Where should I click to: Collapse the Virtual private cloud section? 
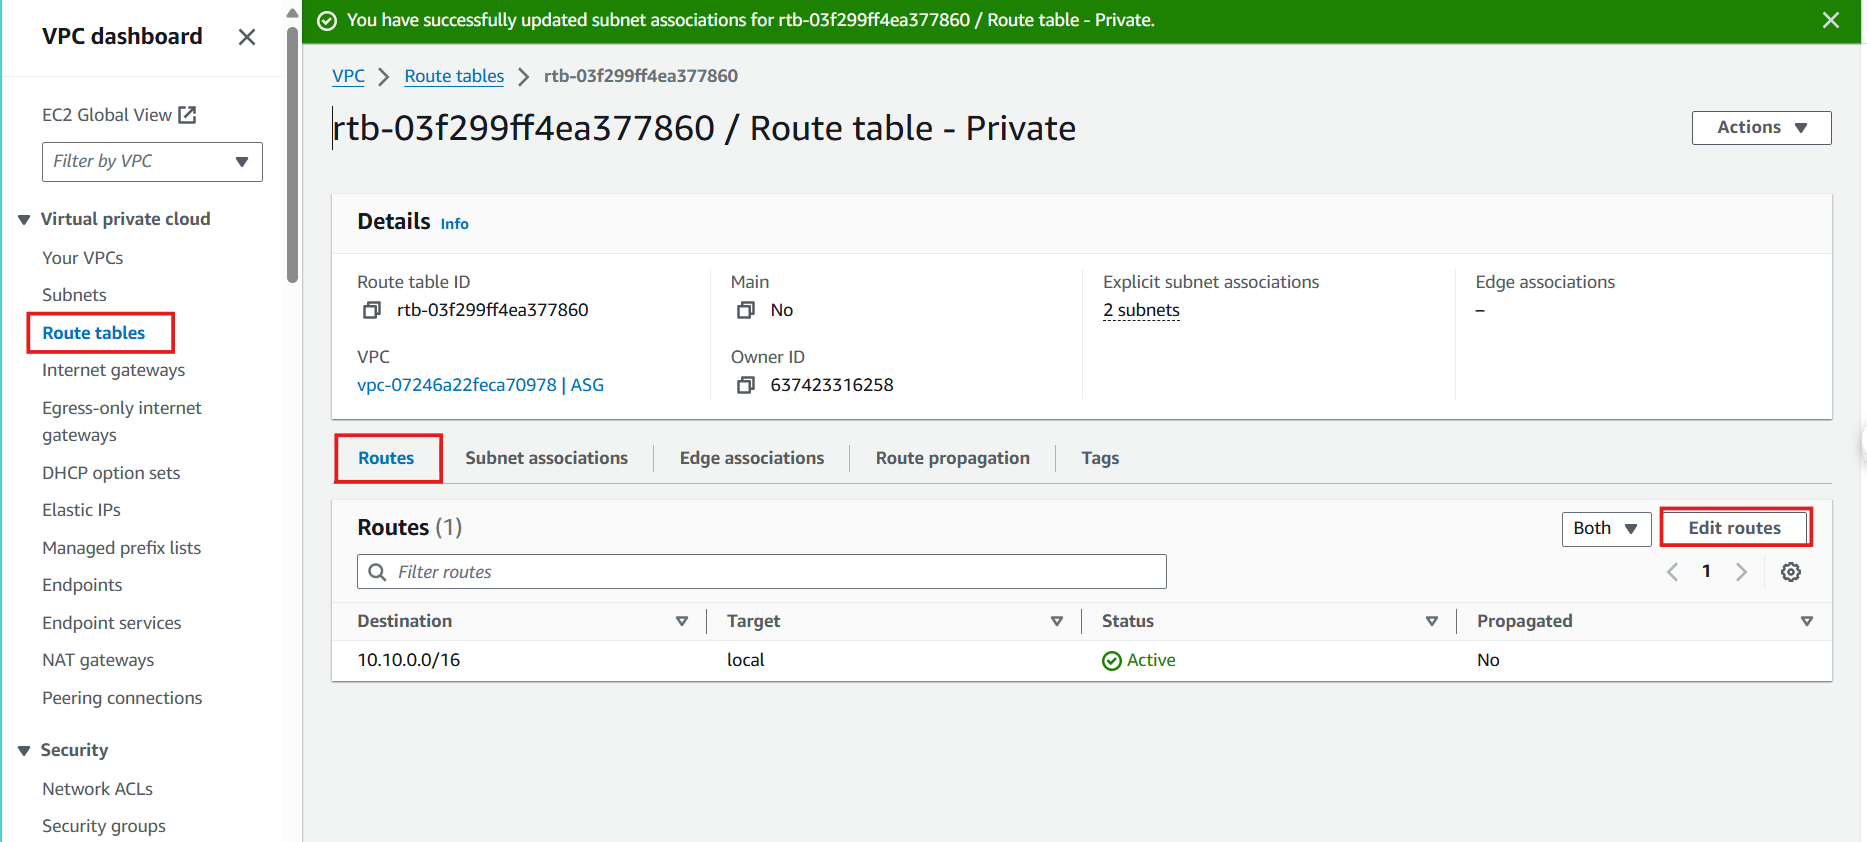(24, 220)
